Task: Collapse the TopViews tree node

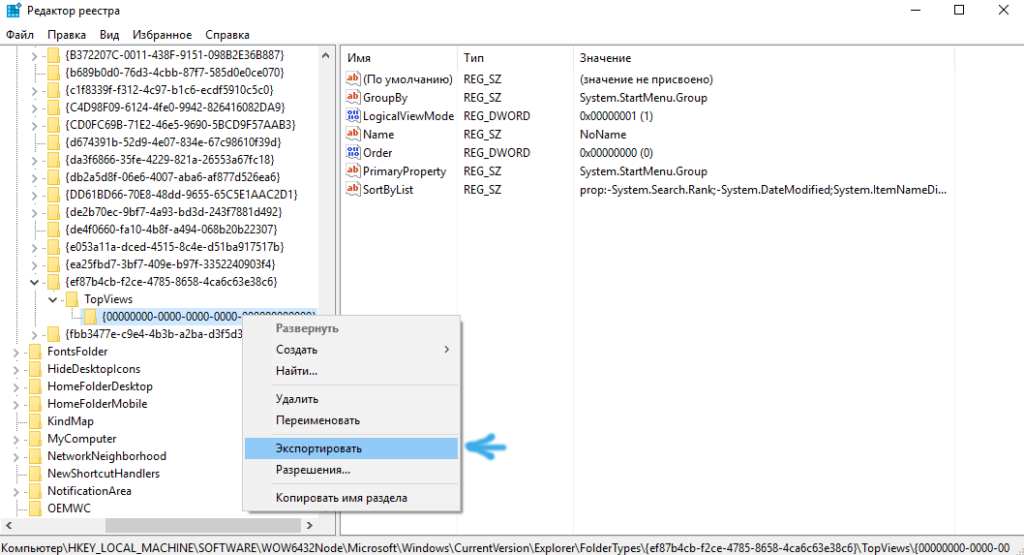Action: click(53, 299)
